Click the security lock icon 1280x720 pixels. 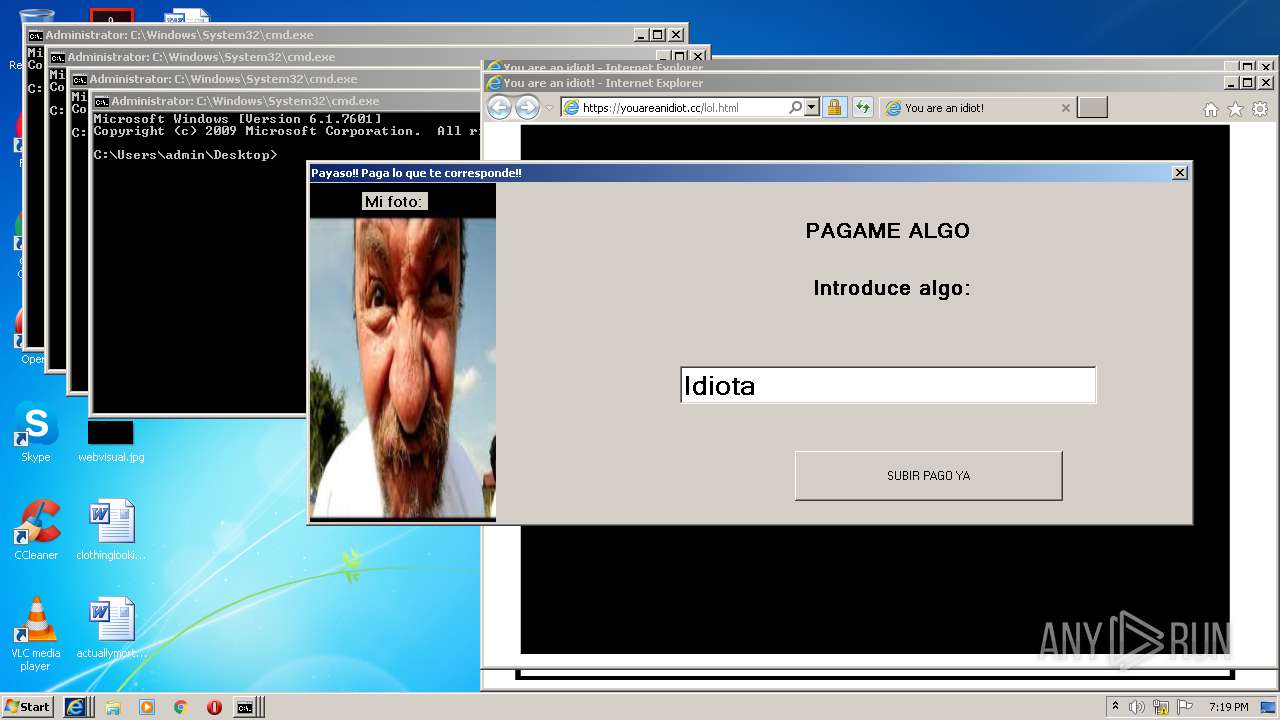[x=834, y=108]
